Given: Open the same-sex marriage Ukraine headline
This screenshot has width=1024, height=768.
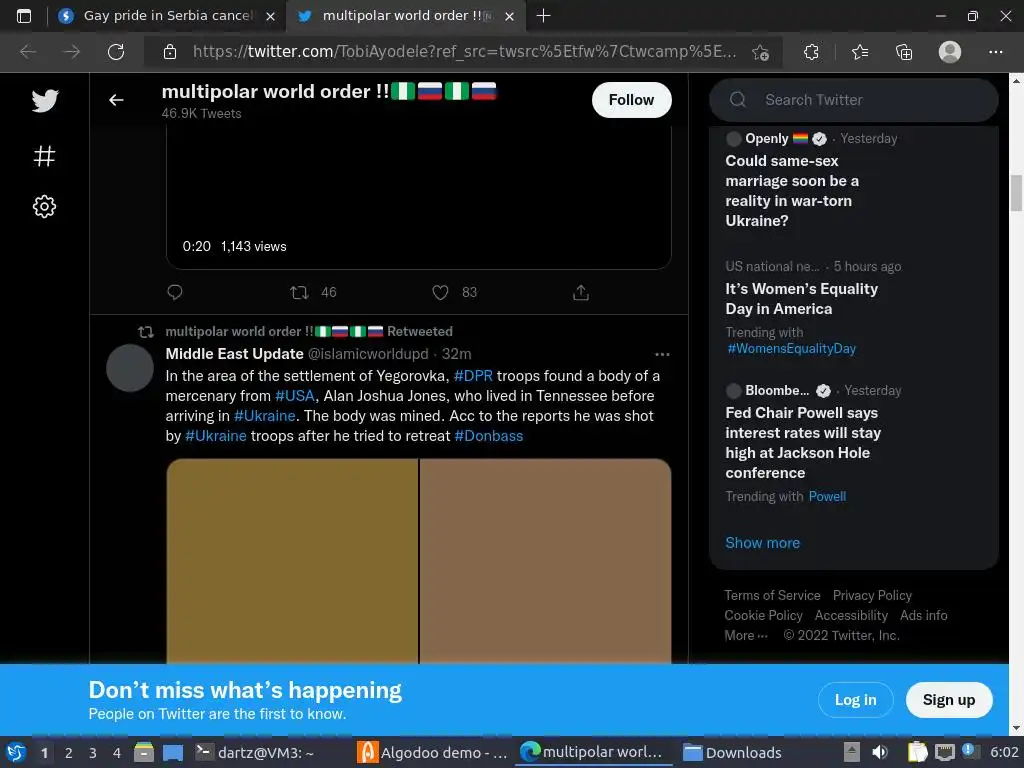Looking at the screenshot, I should click(792, 191).
